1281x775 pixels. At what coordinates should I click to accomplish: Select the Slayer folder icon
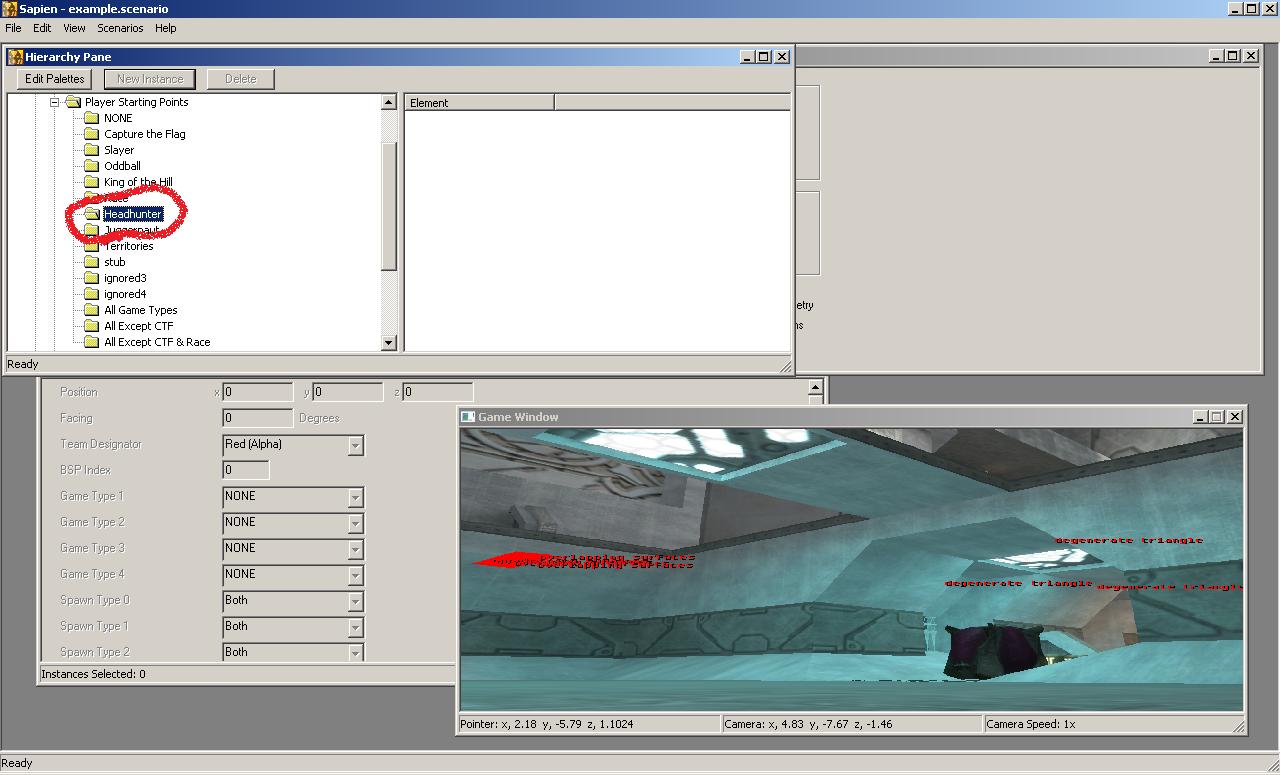pos(92,150)
